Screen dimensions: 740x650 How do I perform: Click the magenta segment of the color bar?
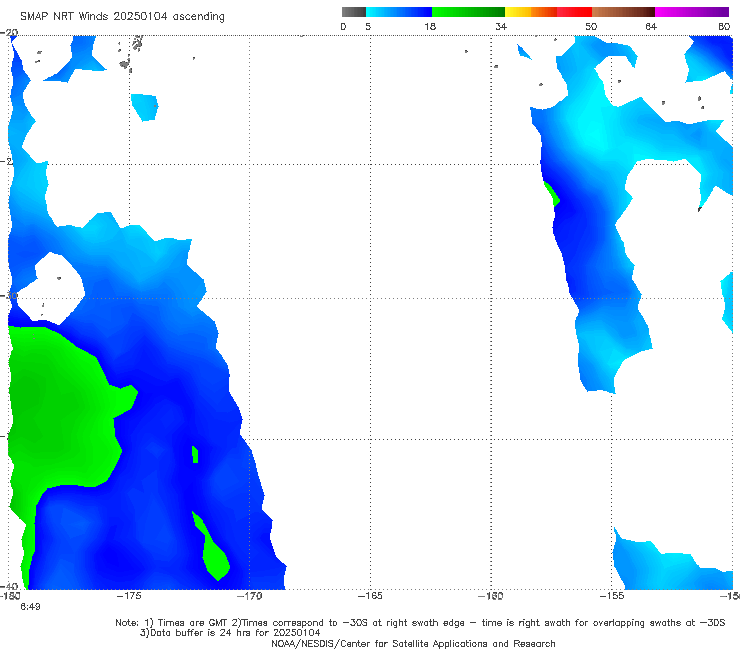pyautogui.click(x=692, y=12)
